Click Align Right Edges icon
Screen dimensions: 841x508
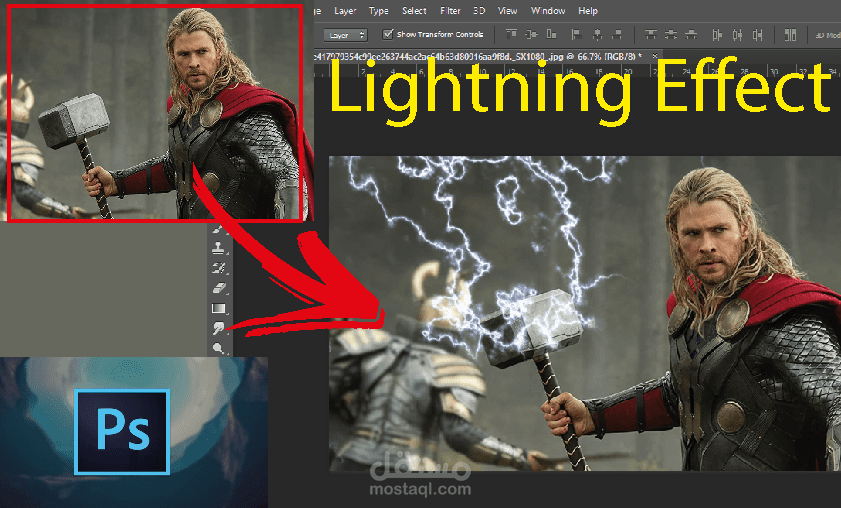click(617, 34)
